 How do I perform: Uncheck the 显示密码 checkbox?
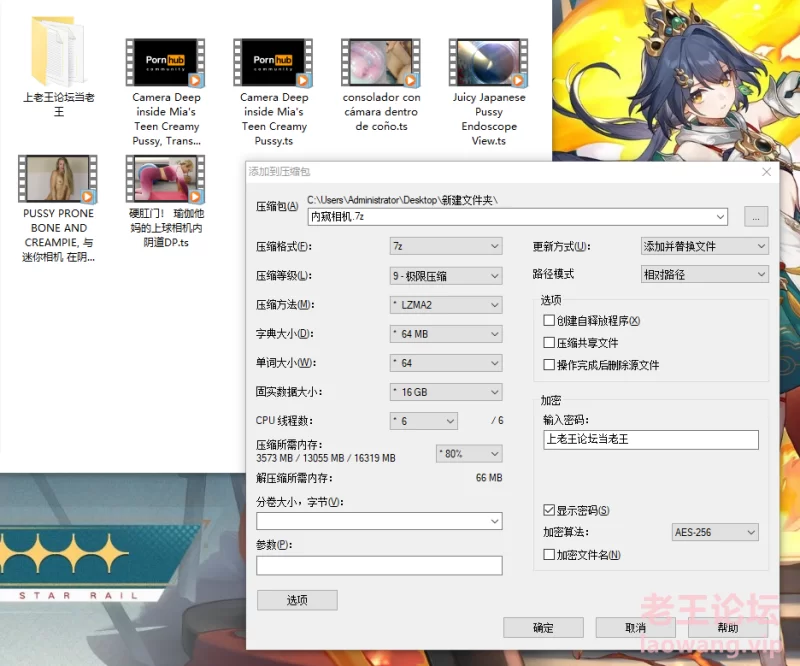[x=549, y=510]
